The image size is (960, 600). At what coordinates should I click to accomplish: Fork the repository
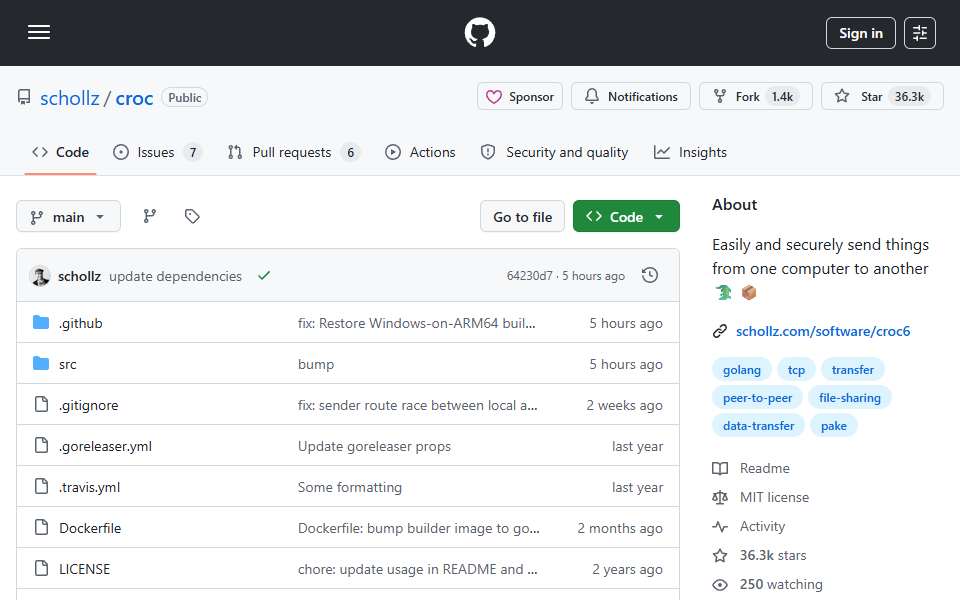(x=756, y=97)
